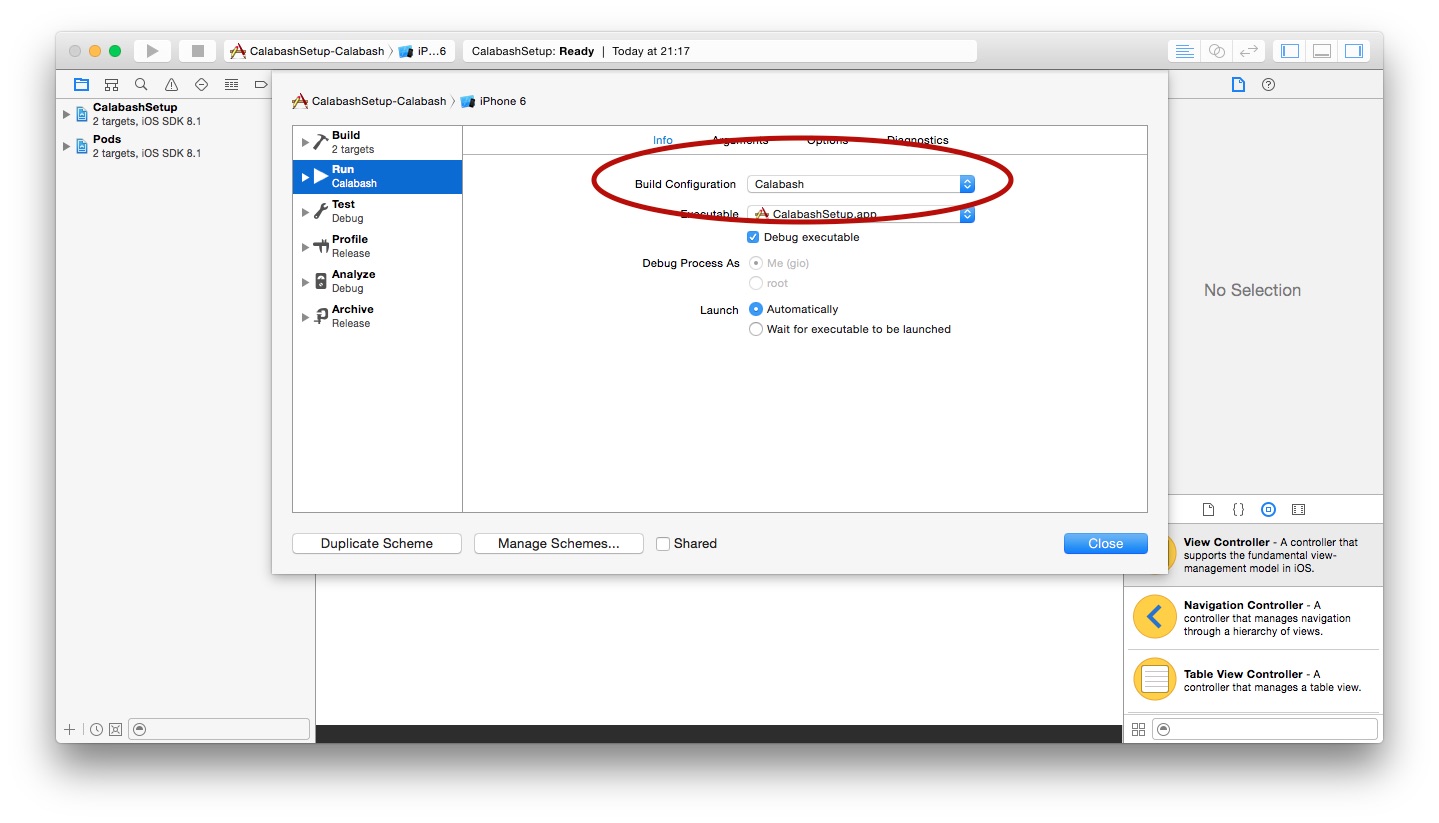Close the scheme editor sheet
1439x823 pixels.
[x=1105, y=544]
